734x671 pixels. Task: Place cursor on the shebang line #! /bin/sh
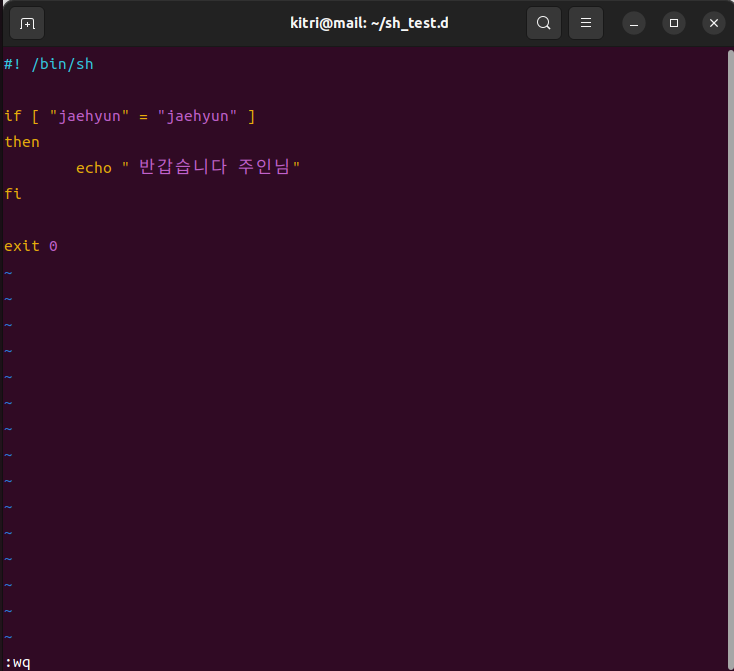49,64
